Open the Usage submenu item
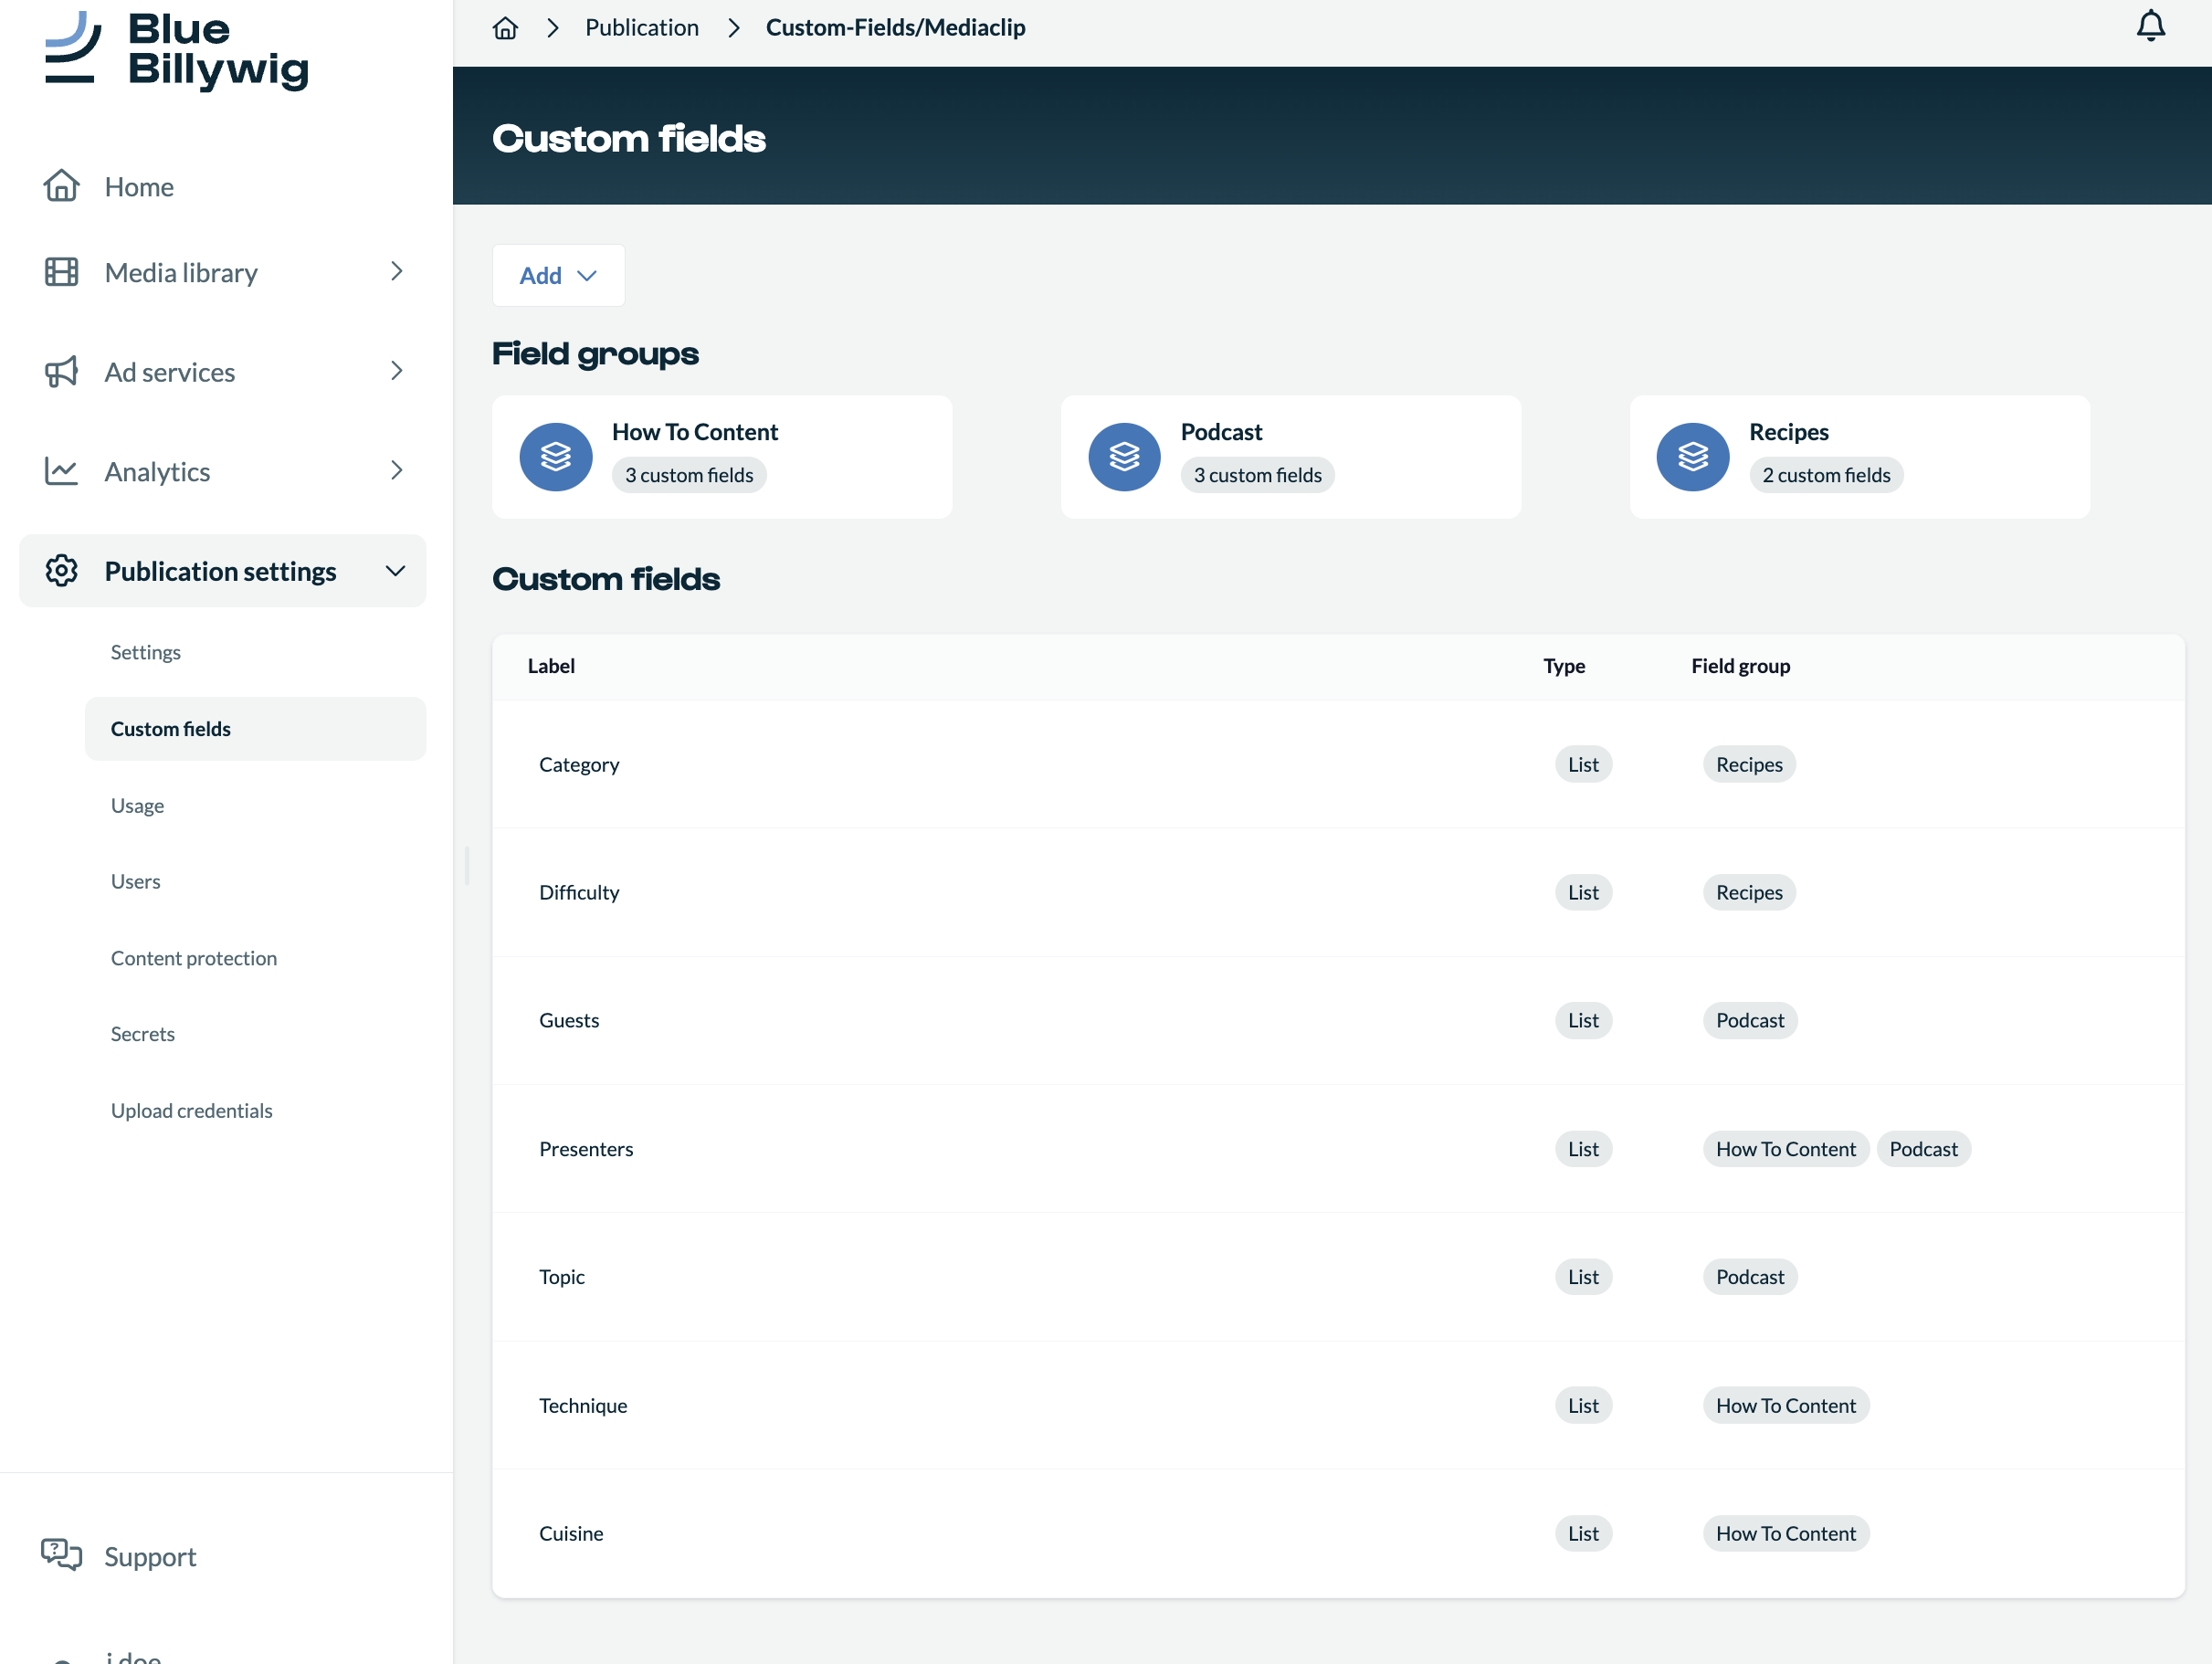The width and height of the screenshot is (2212, 1664). click(137, 805)
